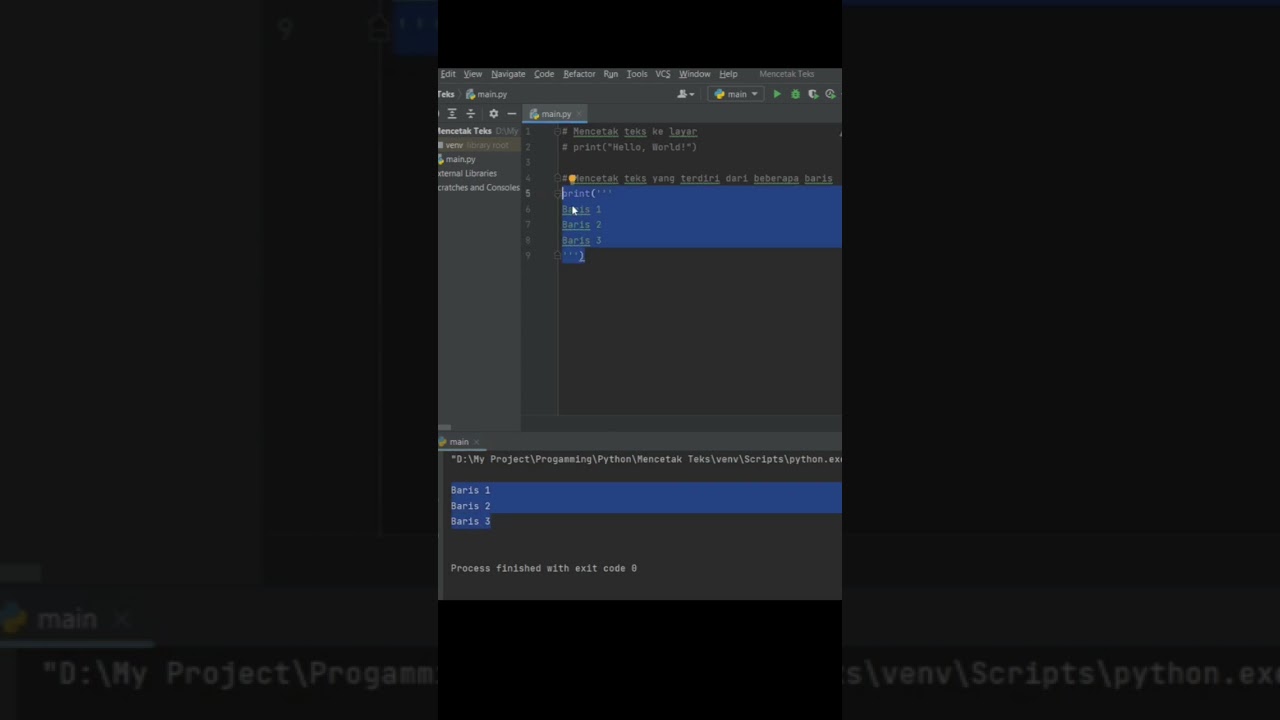Viewport: 1280px width, 720px height.
Task: Open the Help menu
Action: click(x=728, y=74)
